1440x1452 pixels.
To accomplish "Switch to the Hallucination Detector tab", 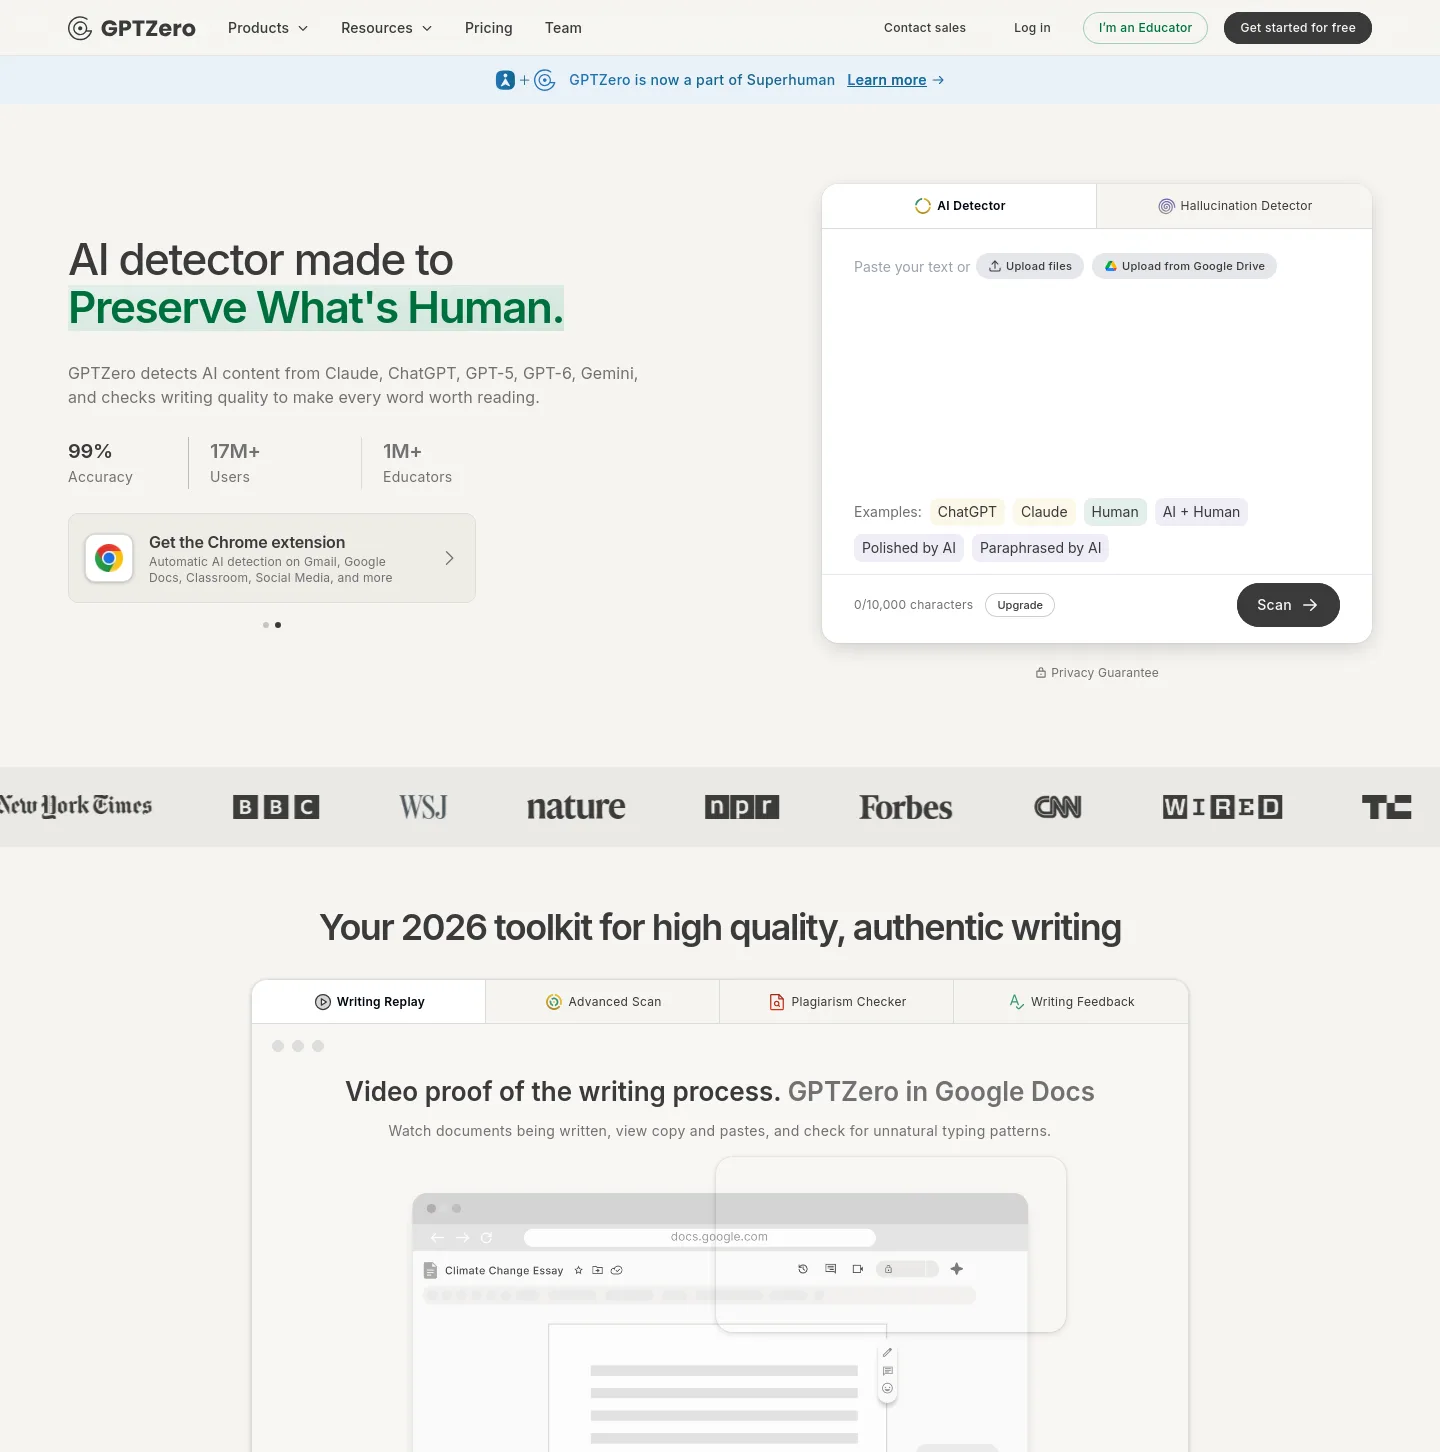I will coord(1234,206).
